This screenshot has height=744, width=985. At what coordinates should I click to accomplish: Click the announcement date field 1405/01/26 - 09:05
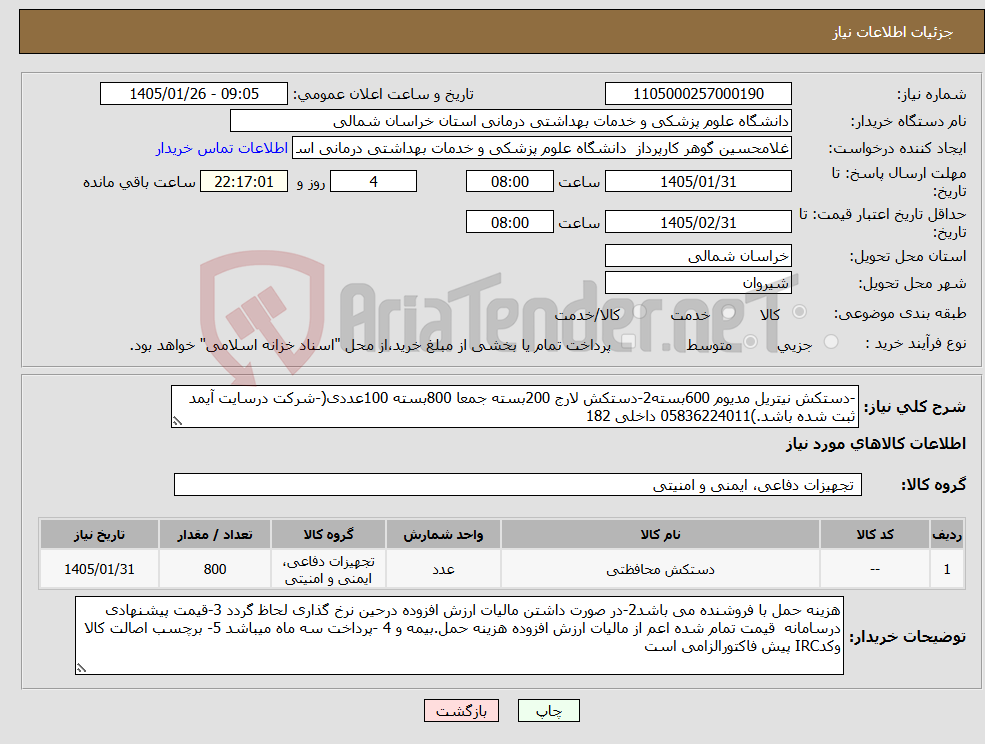[193, 94]
